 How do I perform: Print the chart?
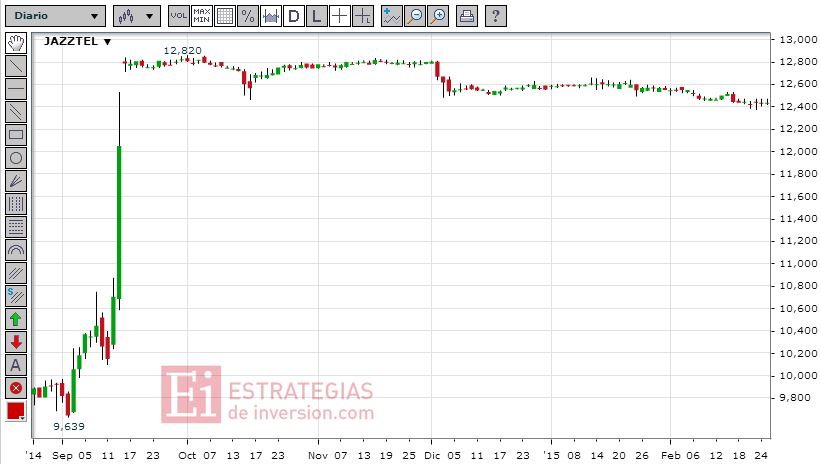pyautogui.click(x=467, y=16)
